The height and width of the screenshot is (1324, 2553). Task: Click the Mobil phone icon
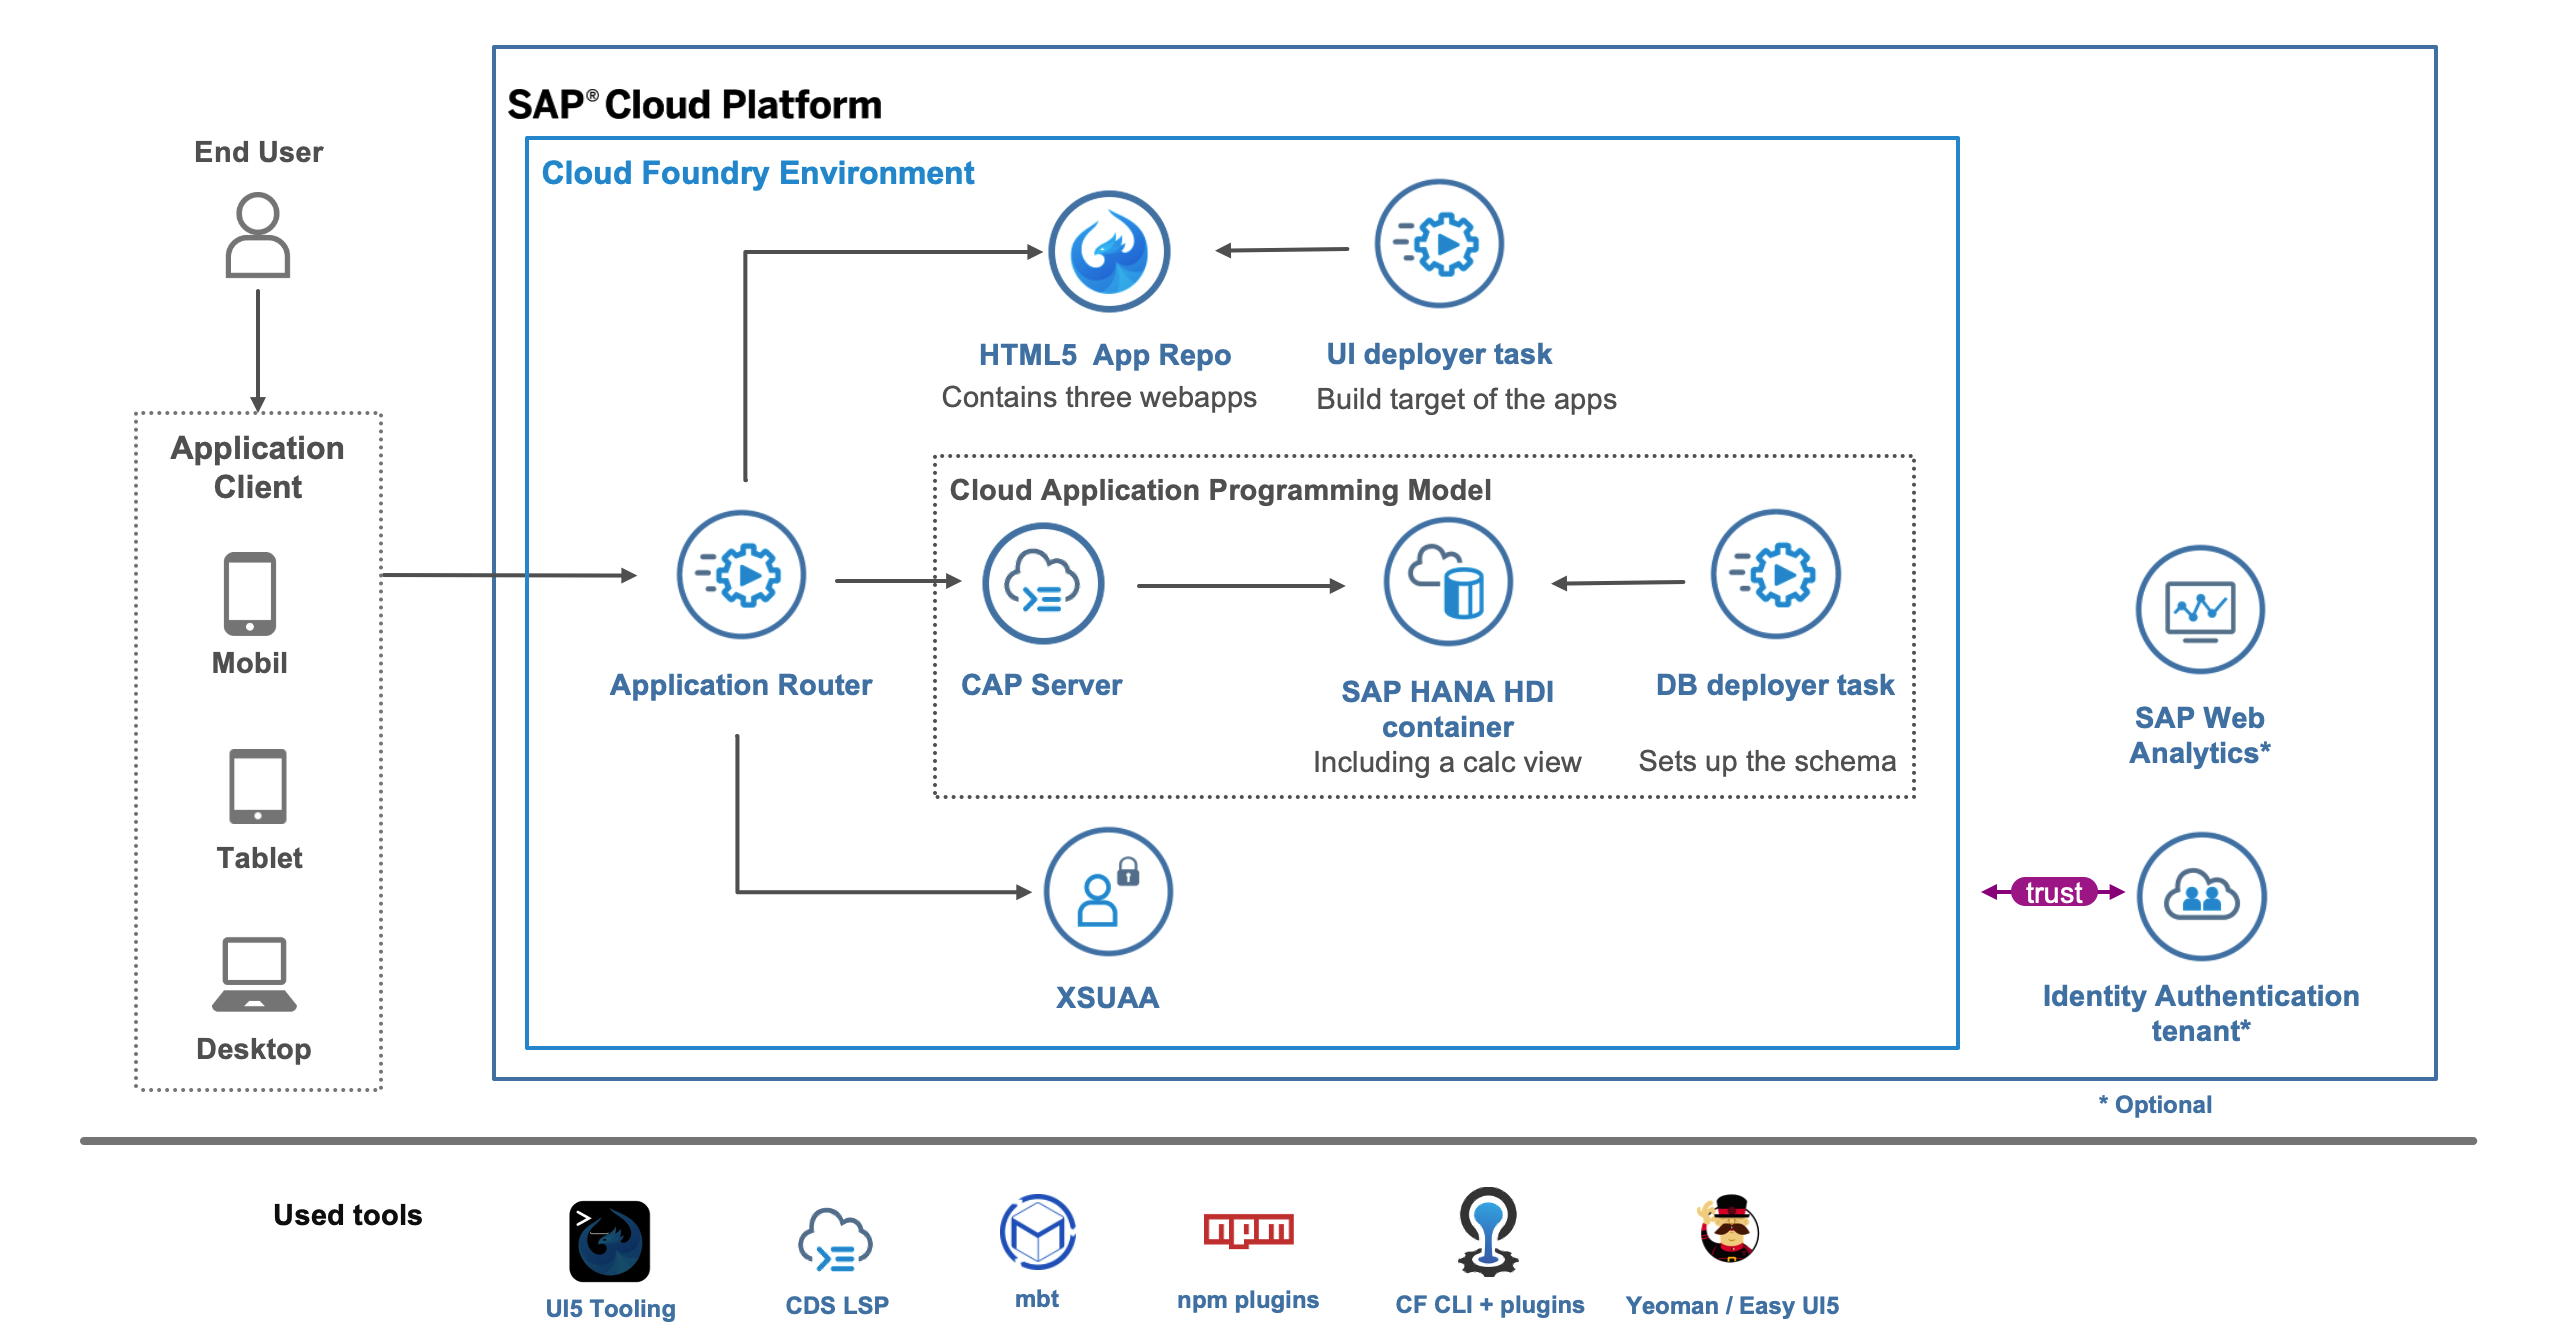pyautogui.click(x=249, y=593)
